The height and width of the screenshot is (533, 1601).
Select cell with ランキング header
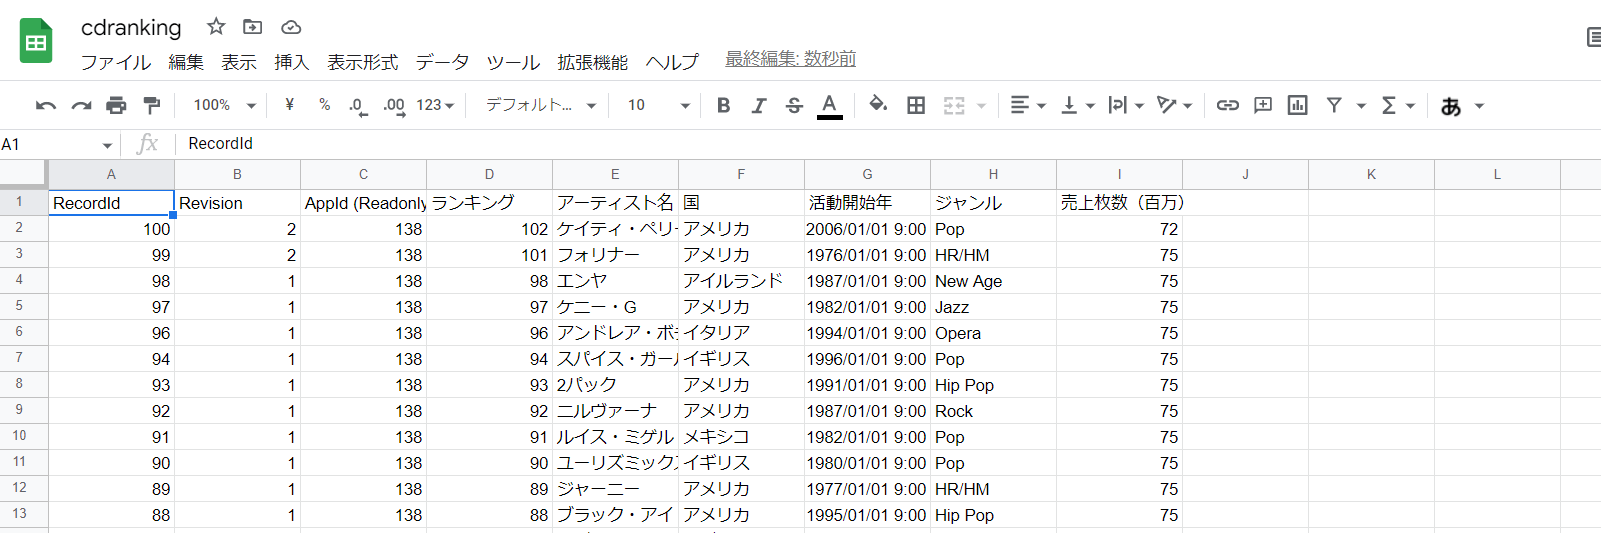pos(489,203)
